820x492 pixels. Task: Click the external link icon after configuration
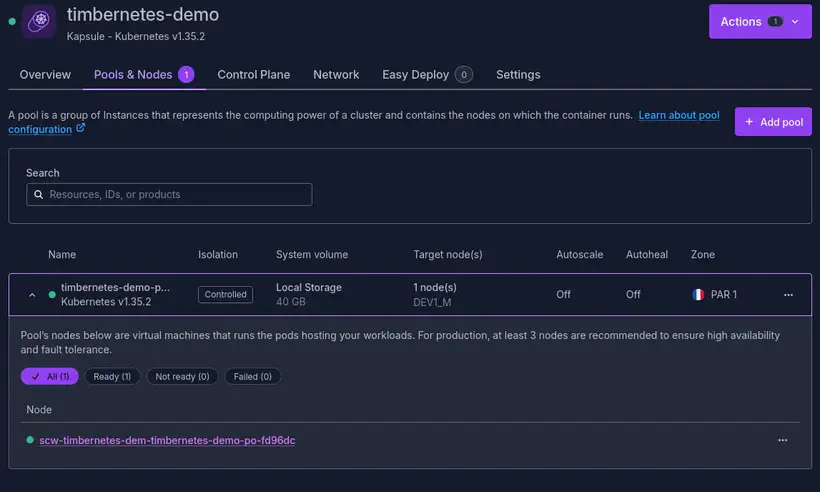click(81, 128)
